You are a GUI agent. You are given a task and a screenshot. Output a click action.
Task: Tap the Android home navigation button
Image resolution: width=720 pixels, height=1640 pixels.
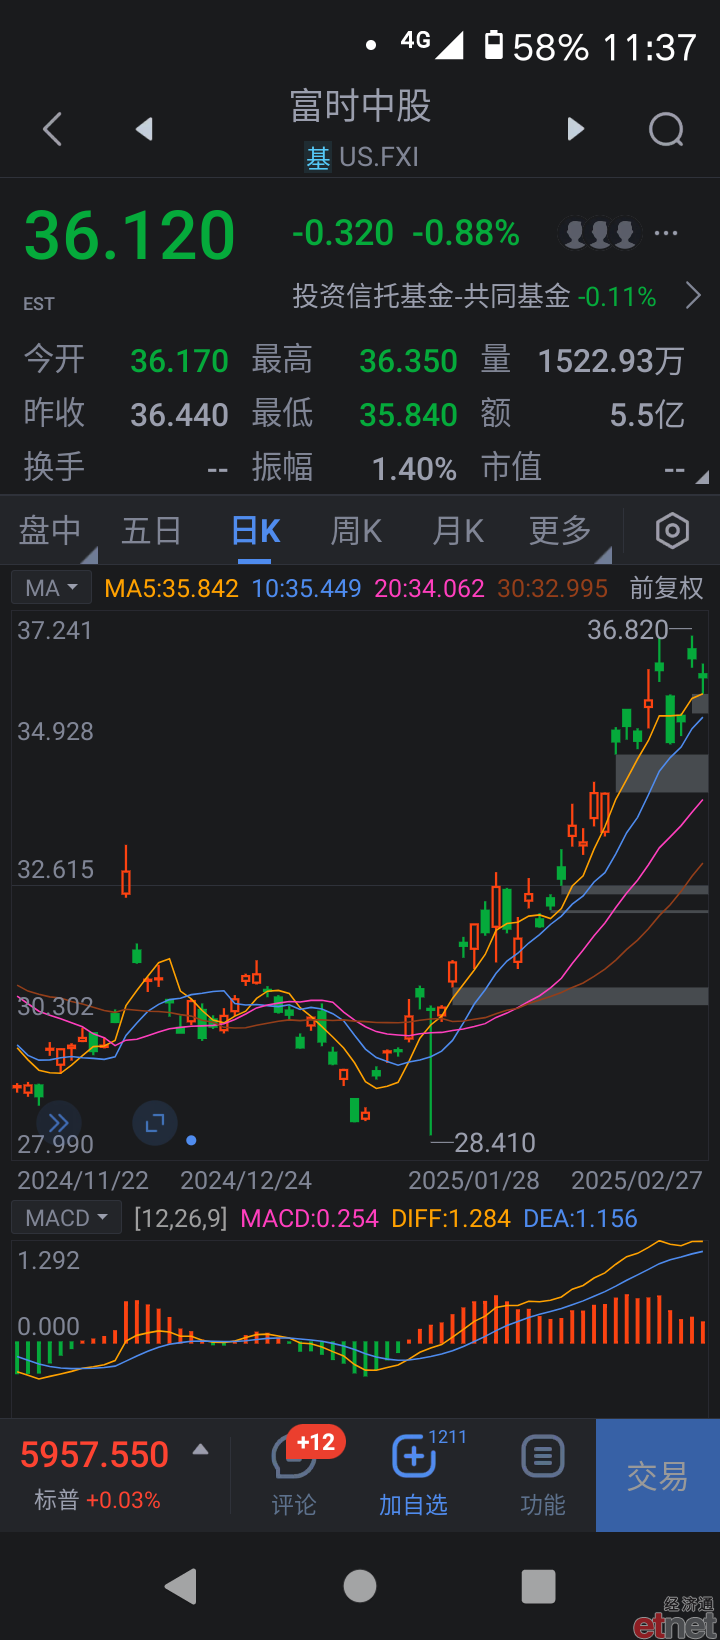360,1586
